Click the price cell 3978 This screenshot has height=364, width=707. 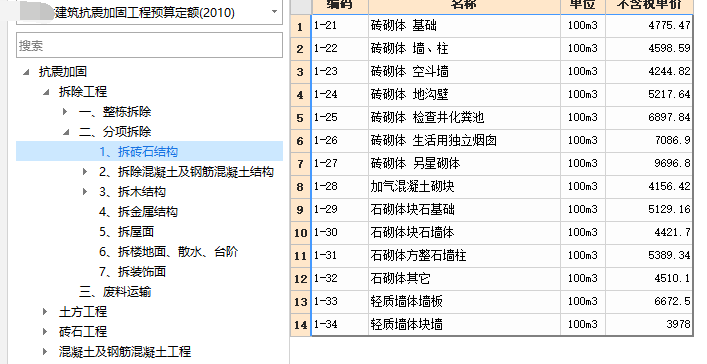(x=649, y=324)
